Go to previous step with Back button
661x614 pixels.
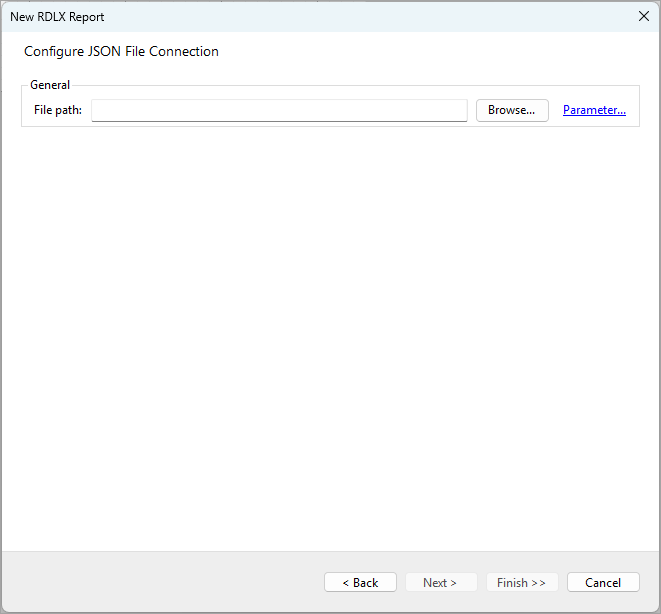360,582
